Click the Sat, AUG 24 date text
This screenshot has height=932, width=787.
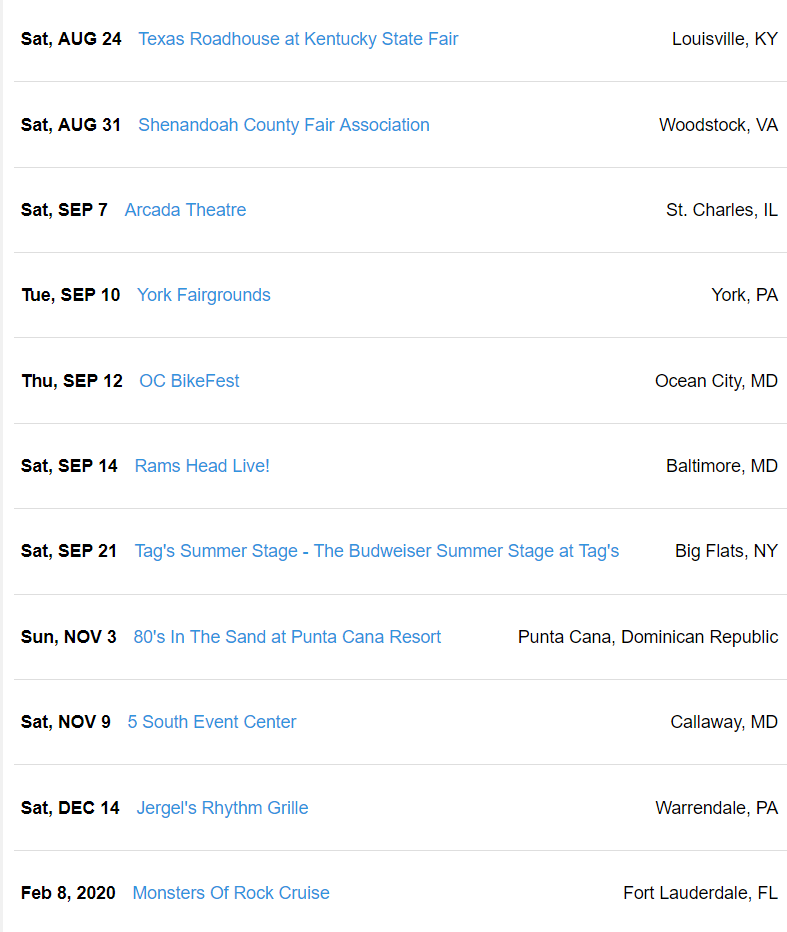71,39
